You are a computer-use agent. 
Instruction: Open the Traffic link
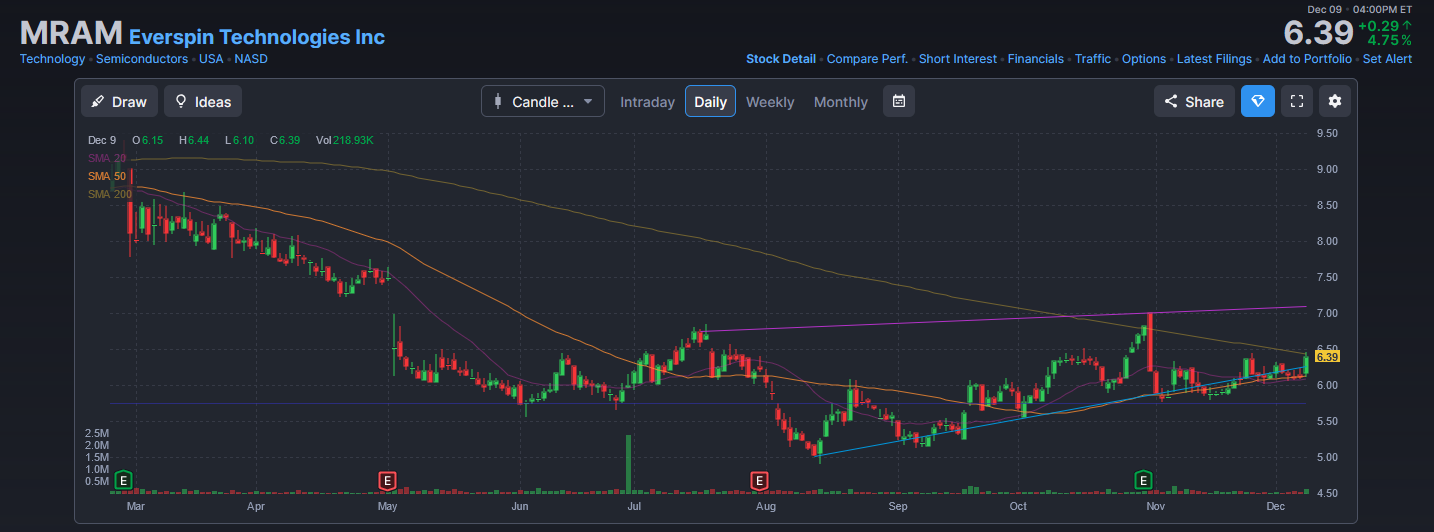(x=1093, y=59)
